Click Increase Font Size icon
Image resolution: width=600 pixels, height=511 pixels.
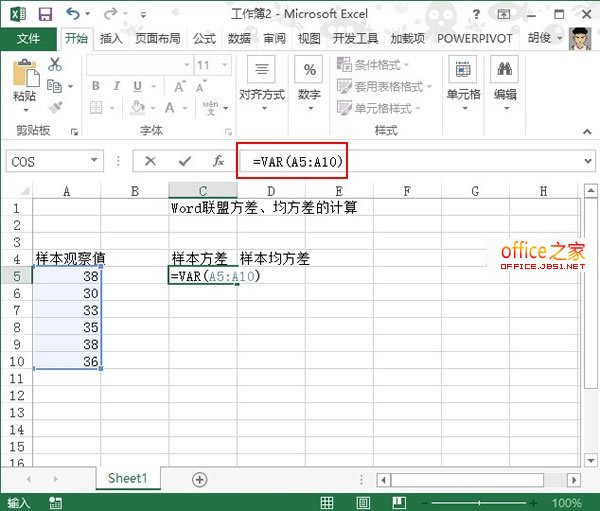179,87
